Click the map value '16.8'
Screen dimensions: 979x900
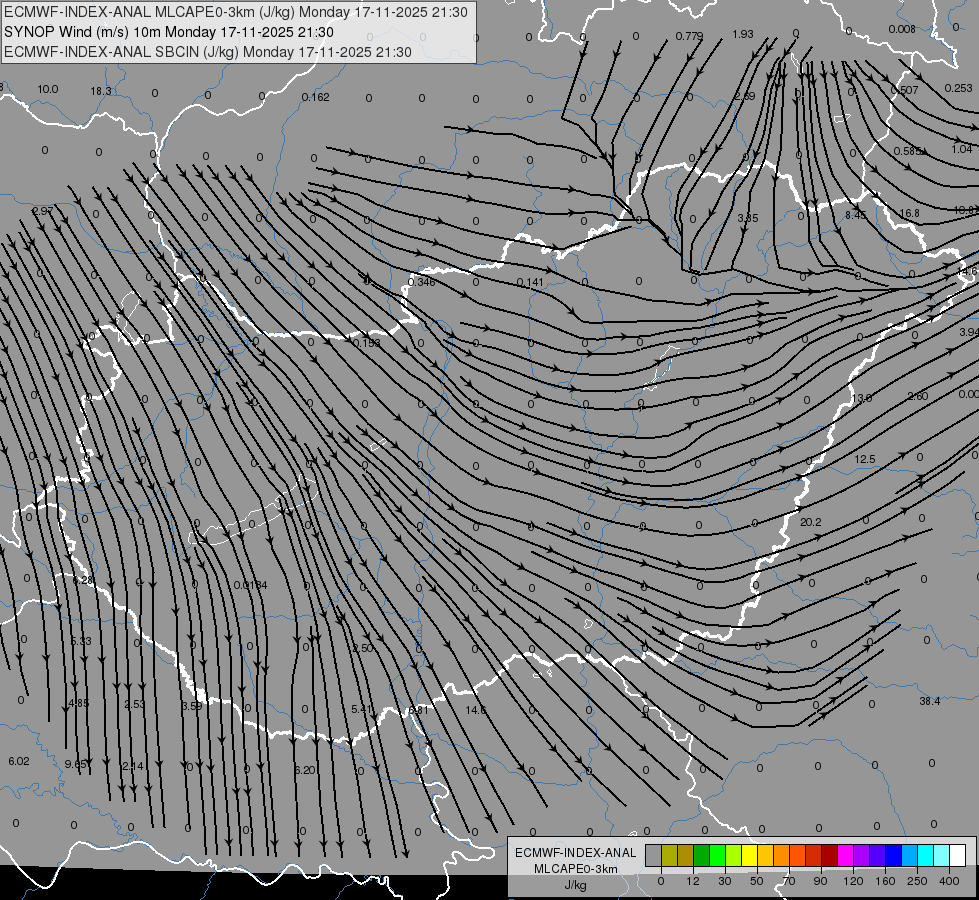pos(909,214)
